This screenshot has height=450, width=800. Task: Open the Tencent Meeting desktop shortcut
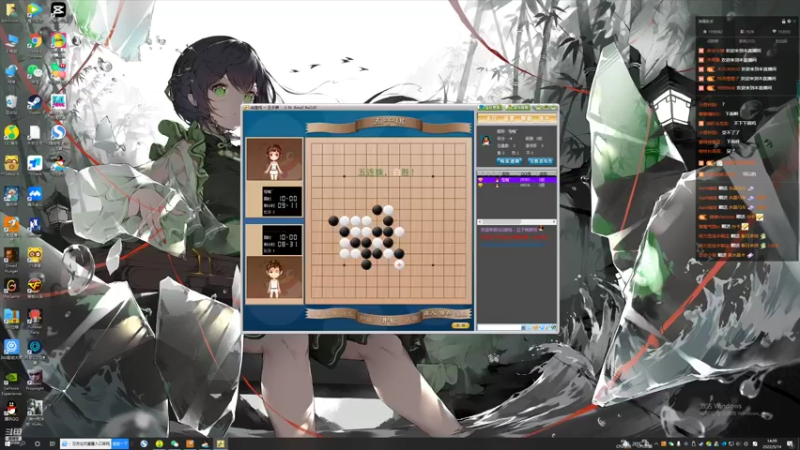pyautogui.click(x=35, y=194)
